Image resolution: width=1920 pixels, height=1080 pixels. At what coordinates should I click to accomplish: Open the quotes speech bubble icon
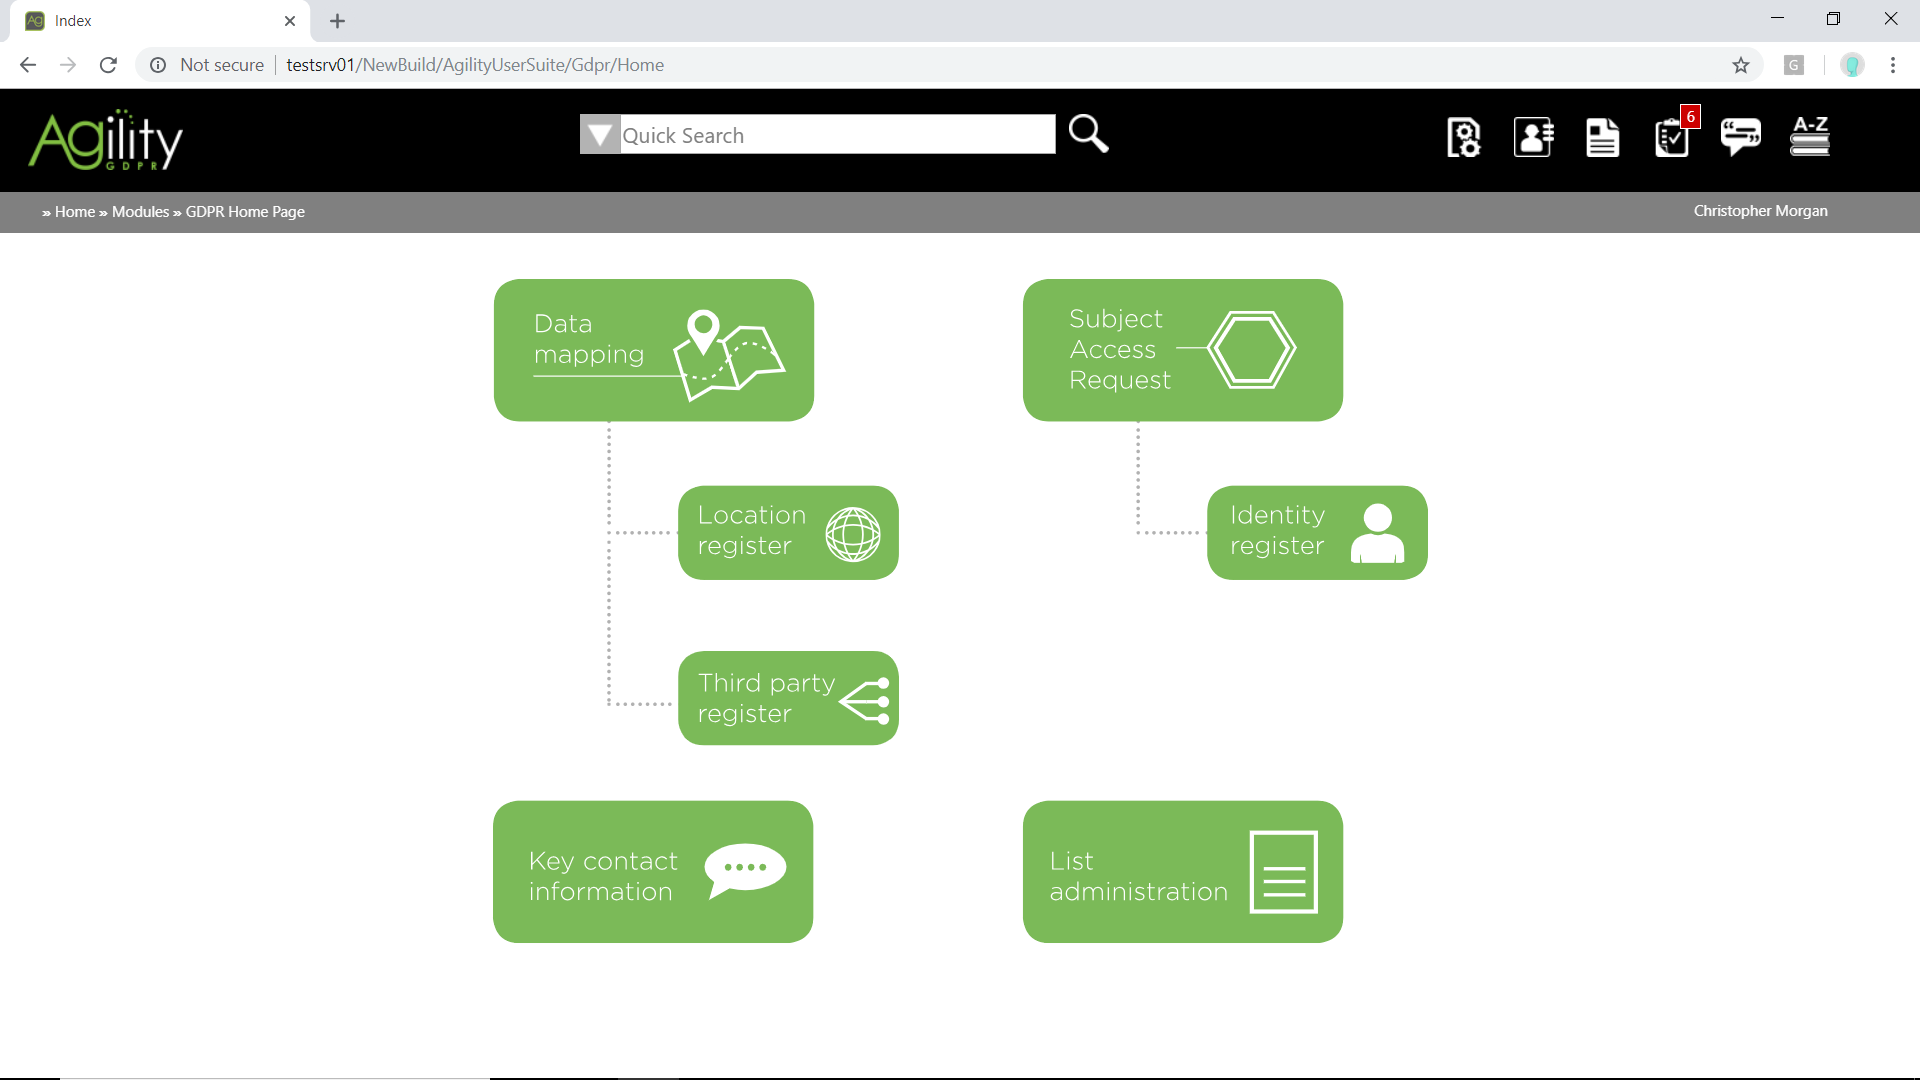[1740, 136]
